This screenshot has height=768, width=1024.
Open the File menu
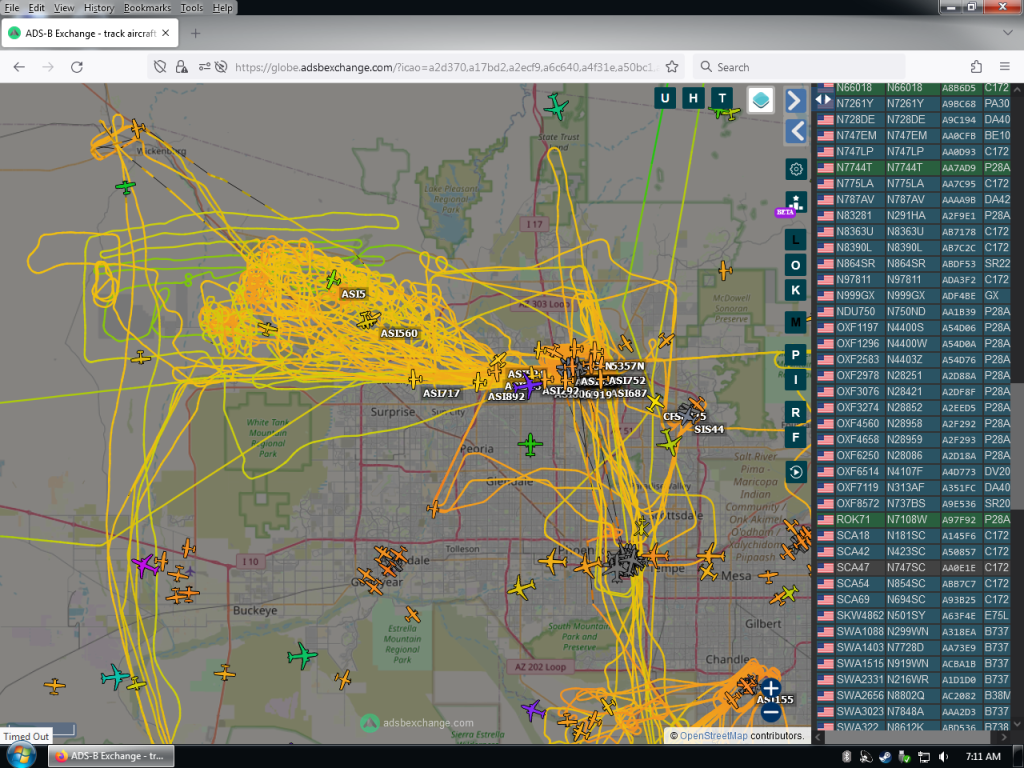click(x=12, y=8)
